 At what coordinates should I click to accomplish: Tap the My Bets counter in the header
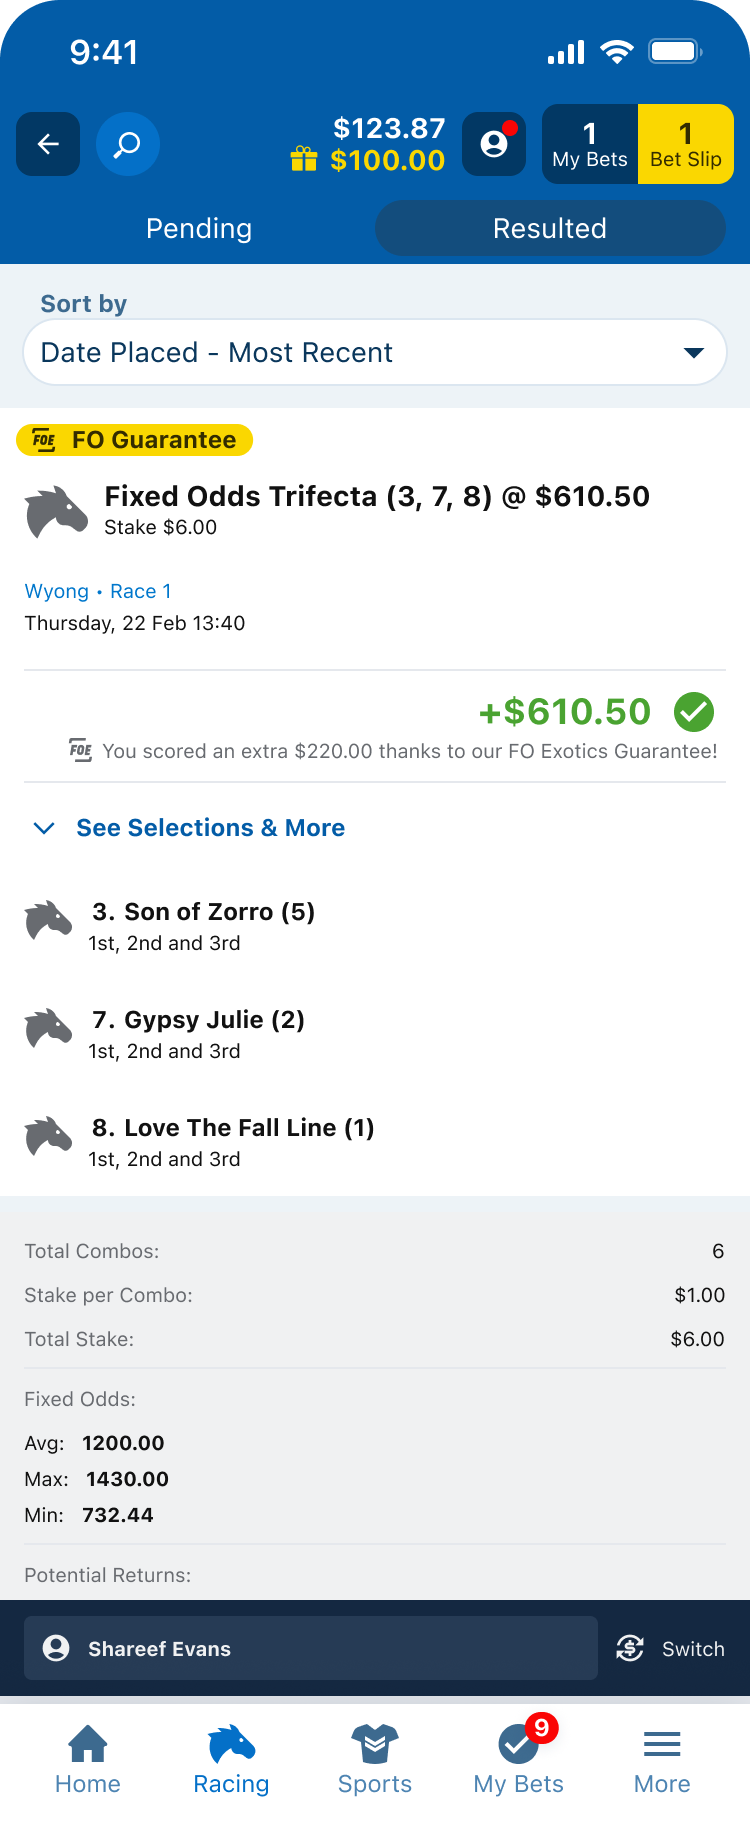[x=590, y=144]
